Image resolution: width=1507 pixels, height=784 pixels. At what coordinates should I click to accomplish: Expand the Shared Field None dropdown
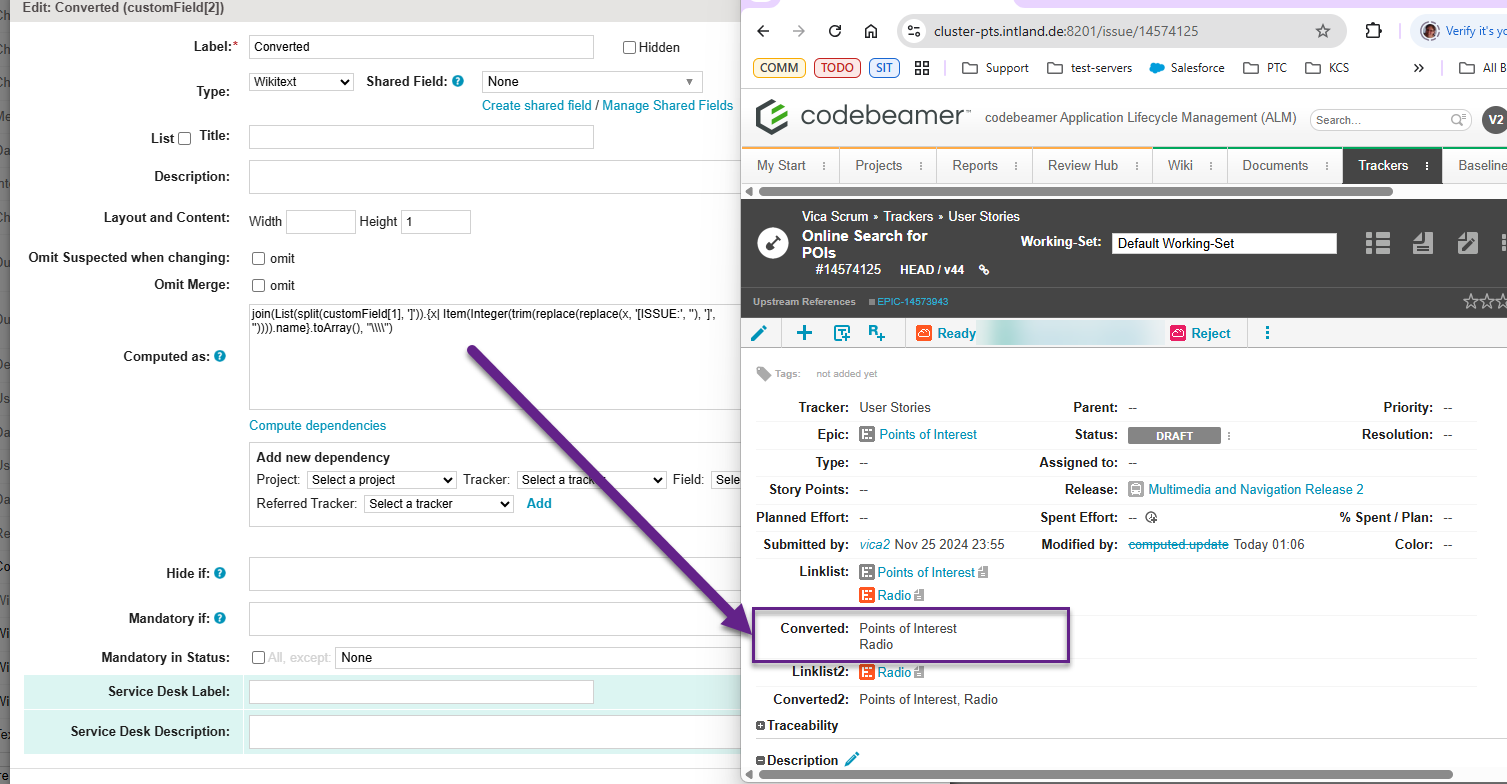tap(591, 81)
